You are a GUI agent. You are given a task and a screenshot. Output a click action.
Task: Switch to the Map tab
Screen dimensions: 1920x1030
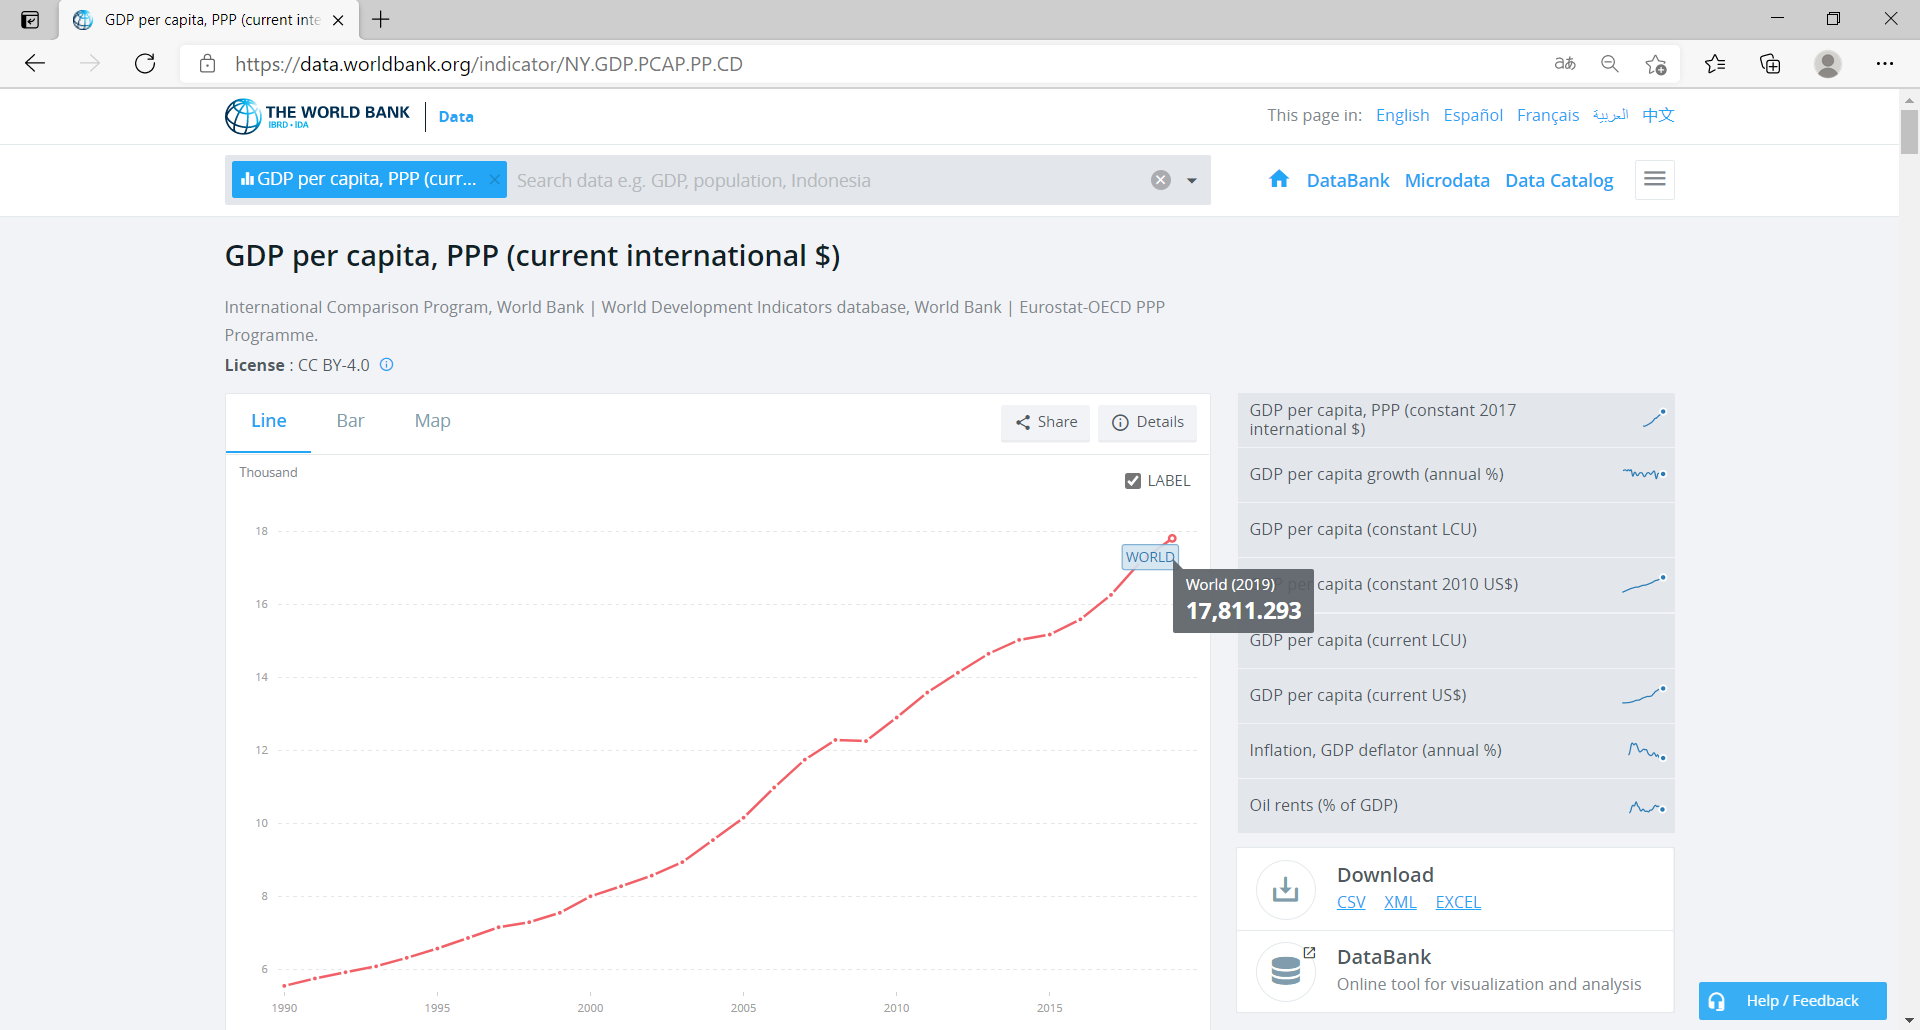[x=432, y=421]
